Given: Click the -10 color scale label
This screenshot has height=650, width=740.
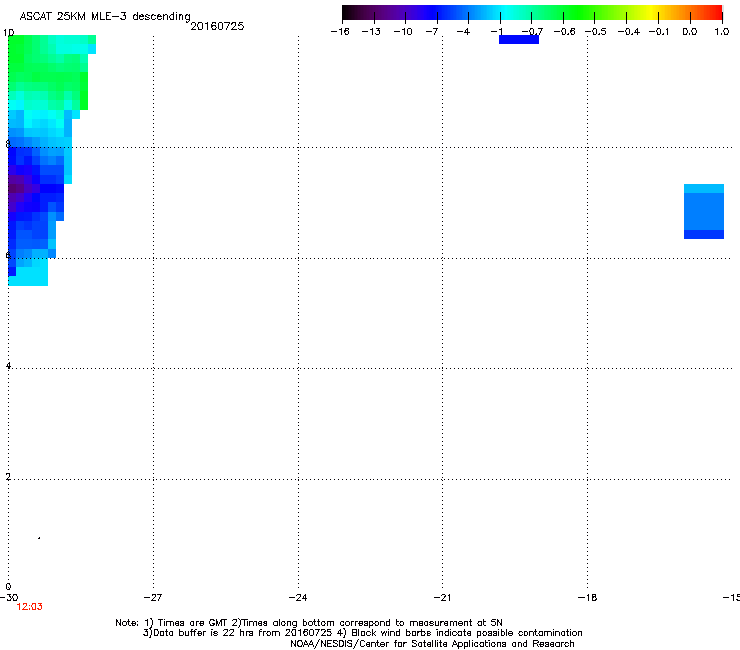Looking at the screenshot, I should [x=403, y=32].
